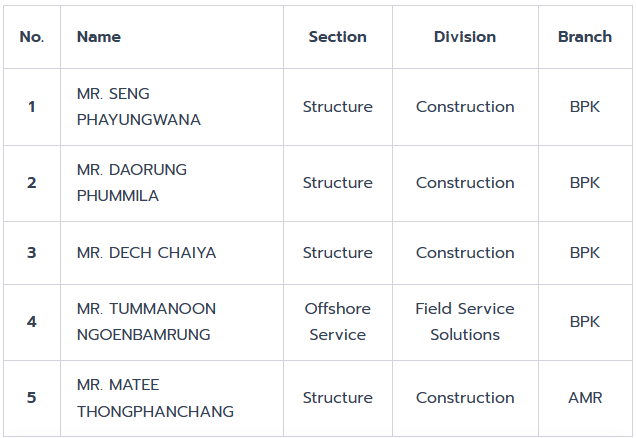Image resolution: width=636 pixels, height=438 pixels.
Task: Click the name MR. TUMMANOON NGOENBAMRUNG
Action: coord(146,322)
